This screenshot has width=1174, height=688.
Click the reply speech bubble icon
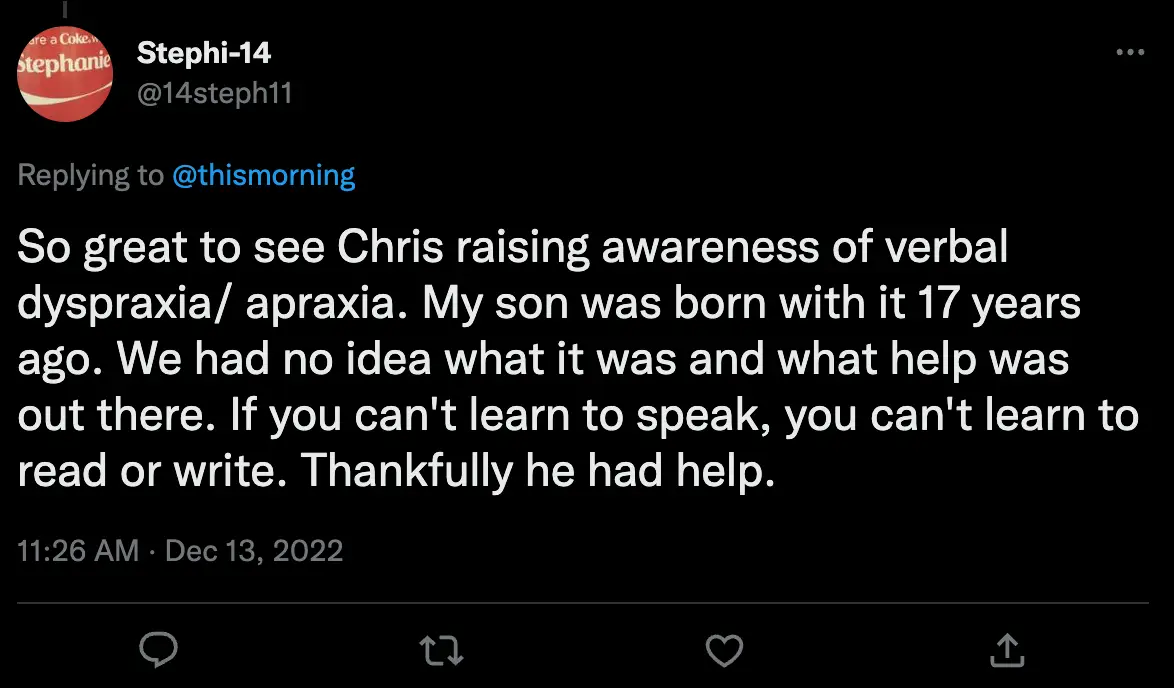point(158,651)
